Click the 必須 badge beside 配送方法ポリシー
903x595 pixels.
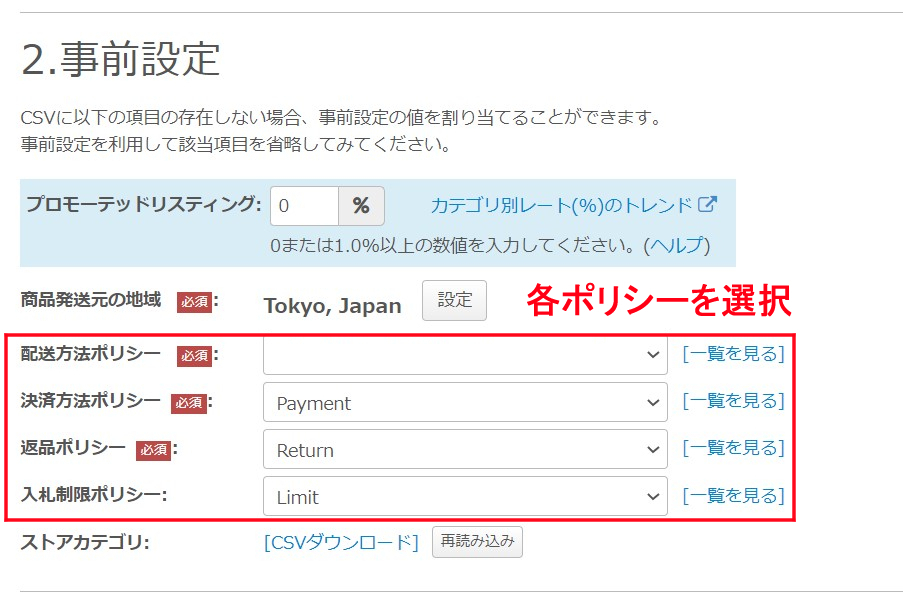(195, 357)
